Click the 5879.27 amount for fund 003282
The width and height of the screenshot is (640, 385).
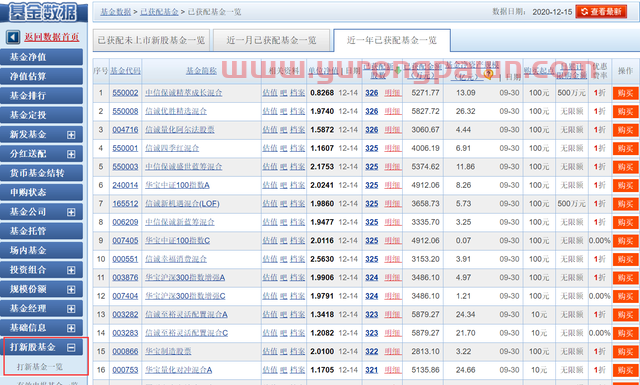pyautogui.click(x=425, y=314)
